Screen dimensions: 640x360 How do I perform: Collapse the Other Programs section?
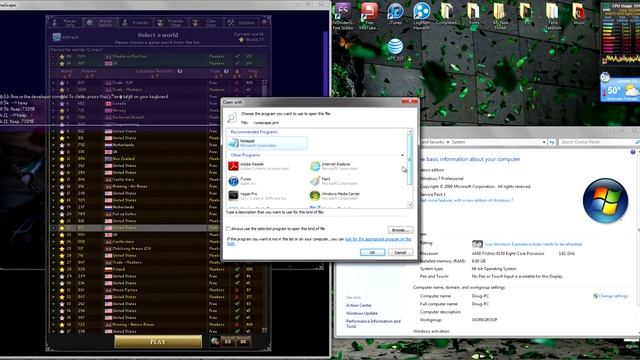click(x=402, y=156)
